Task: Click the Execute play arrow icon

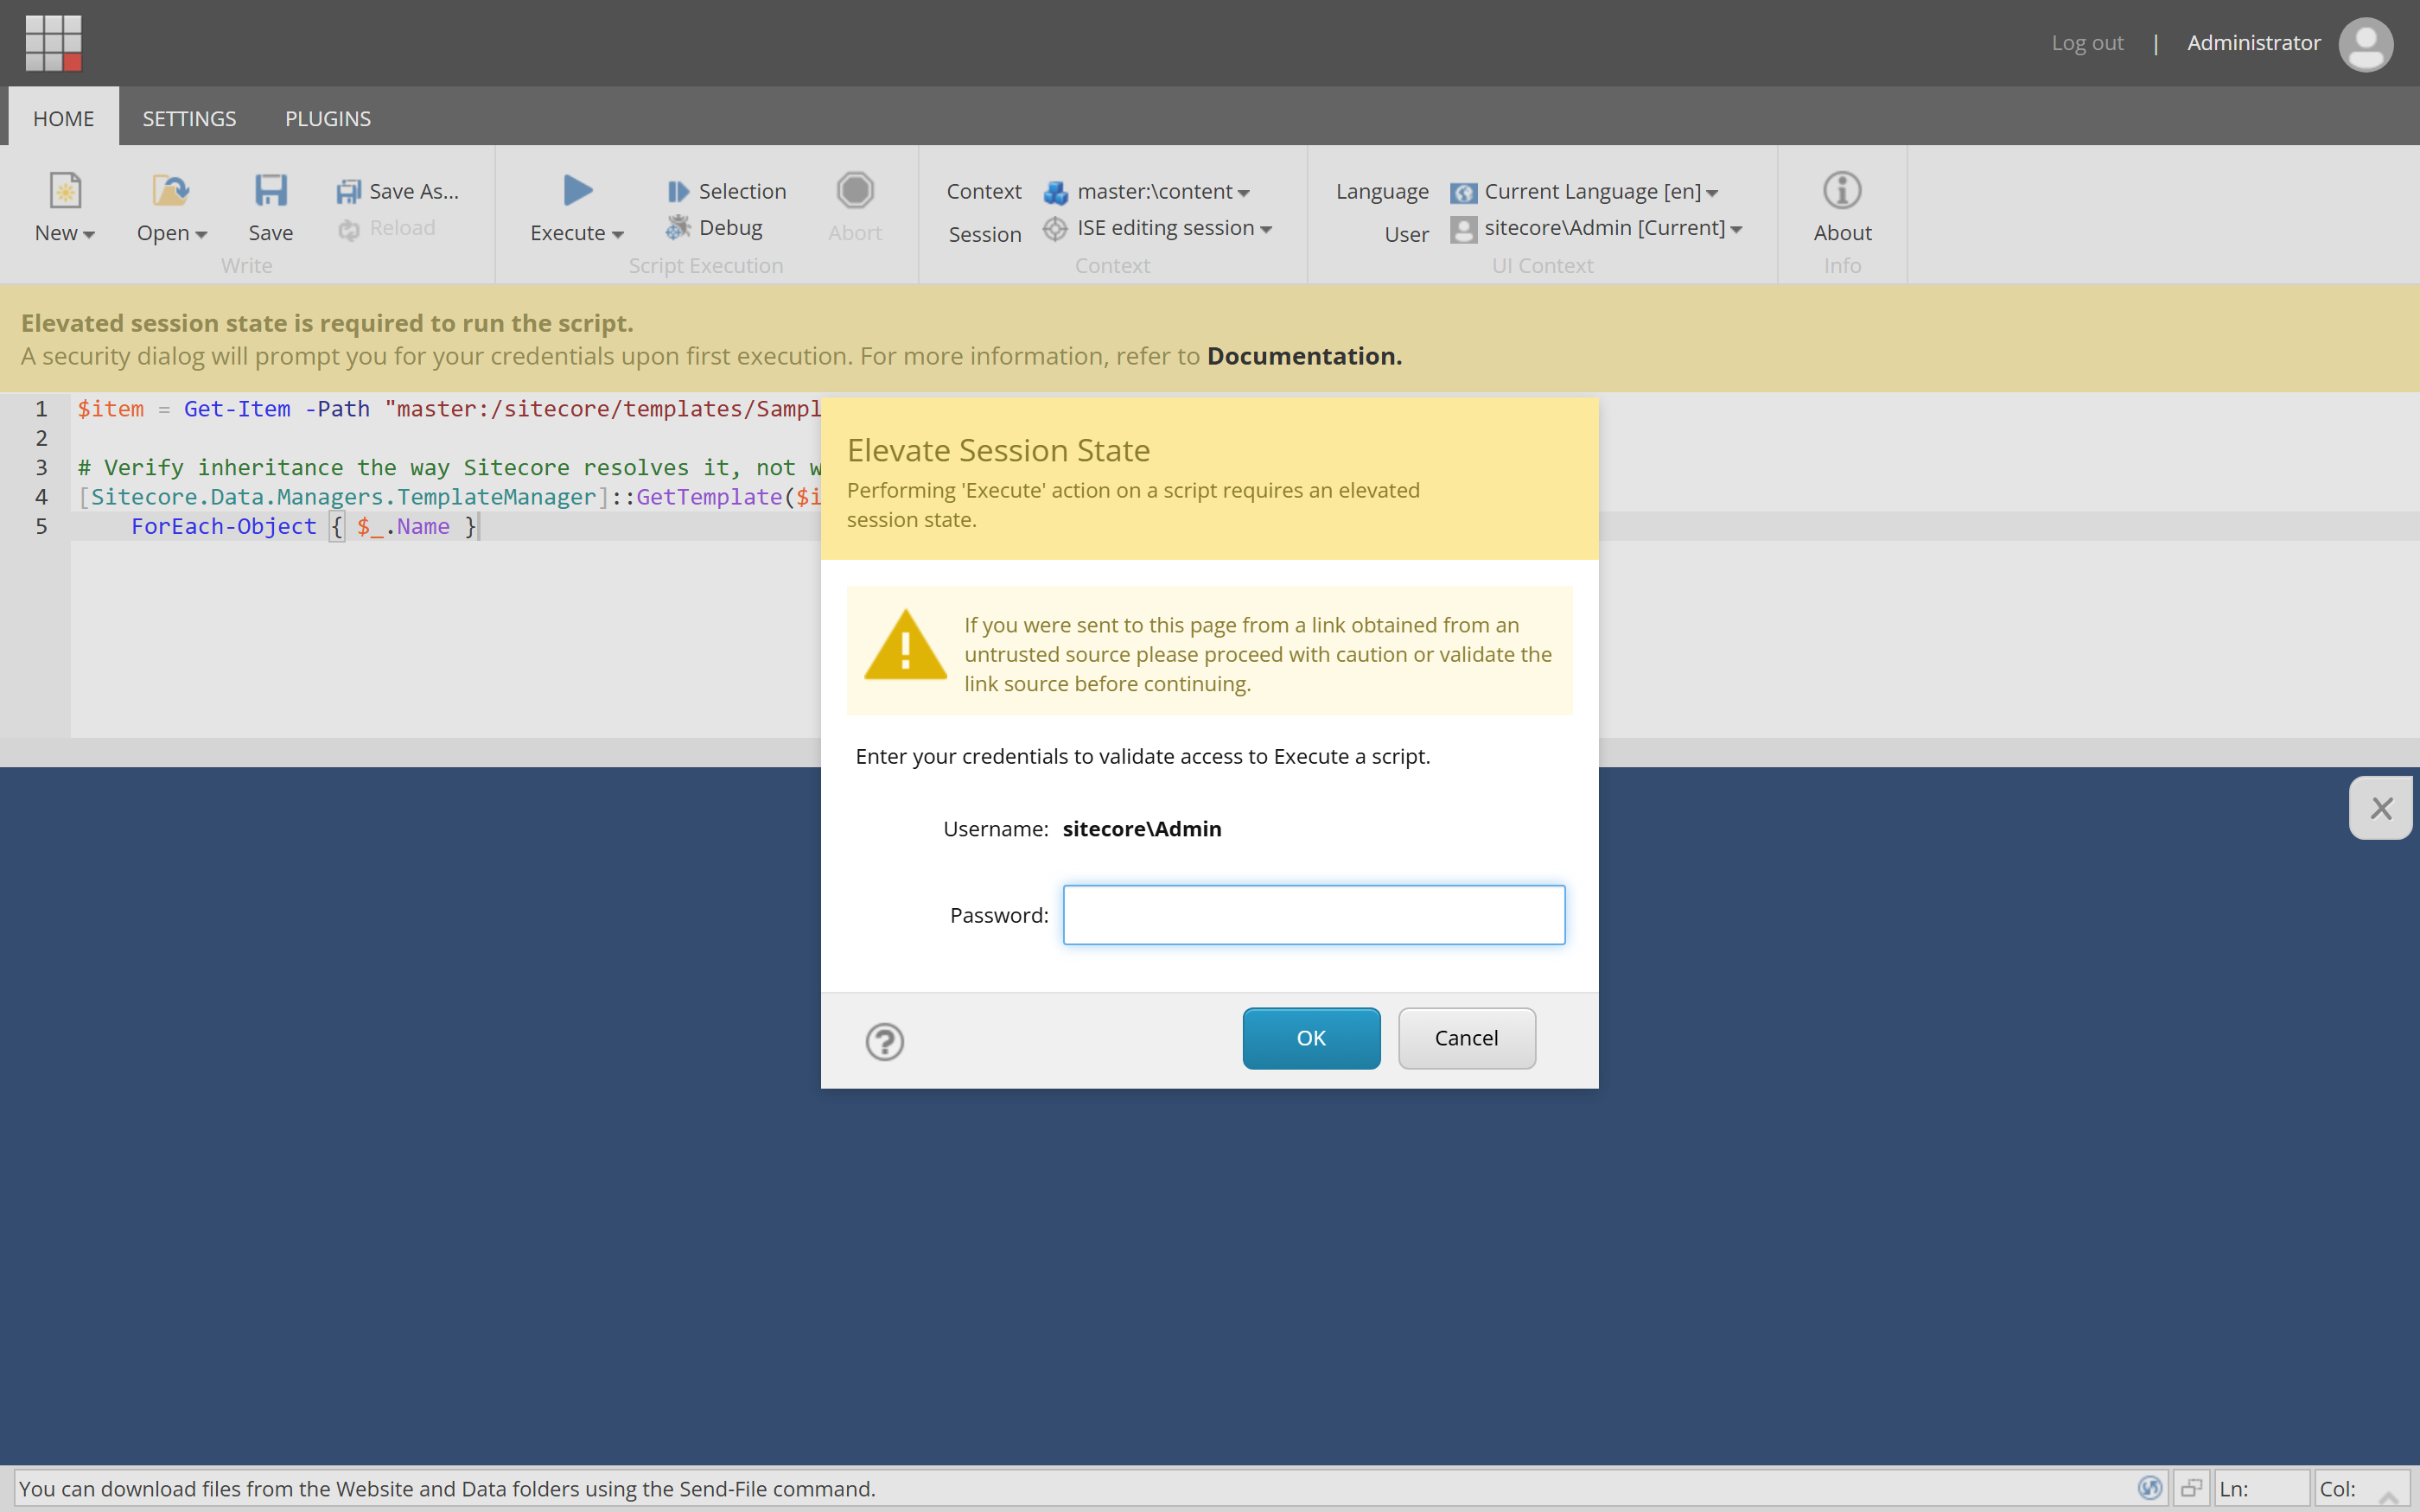Action: (577, 190)
